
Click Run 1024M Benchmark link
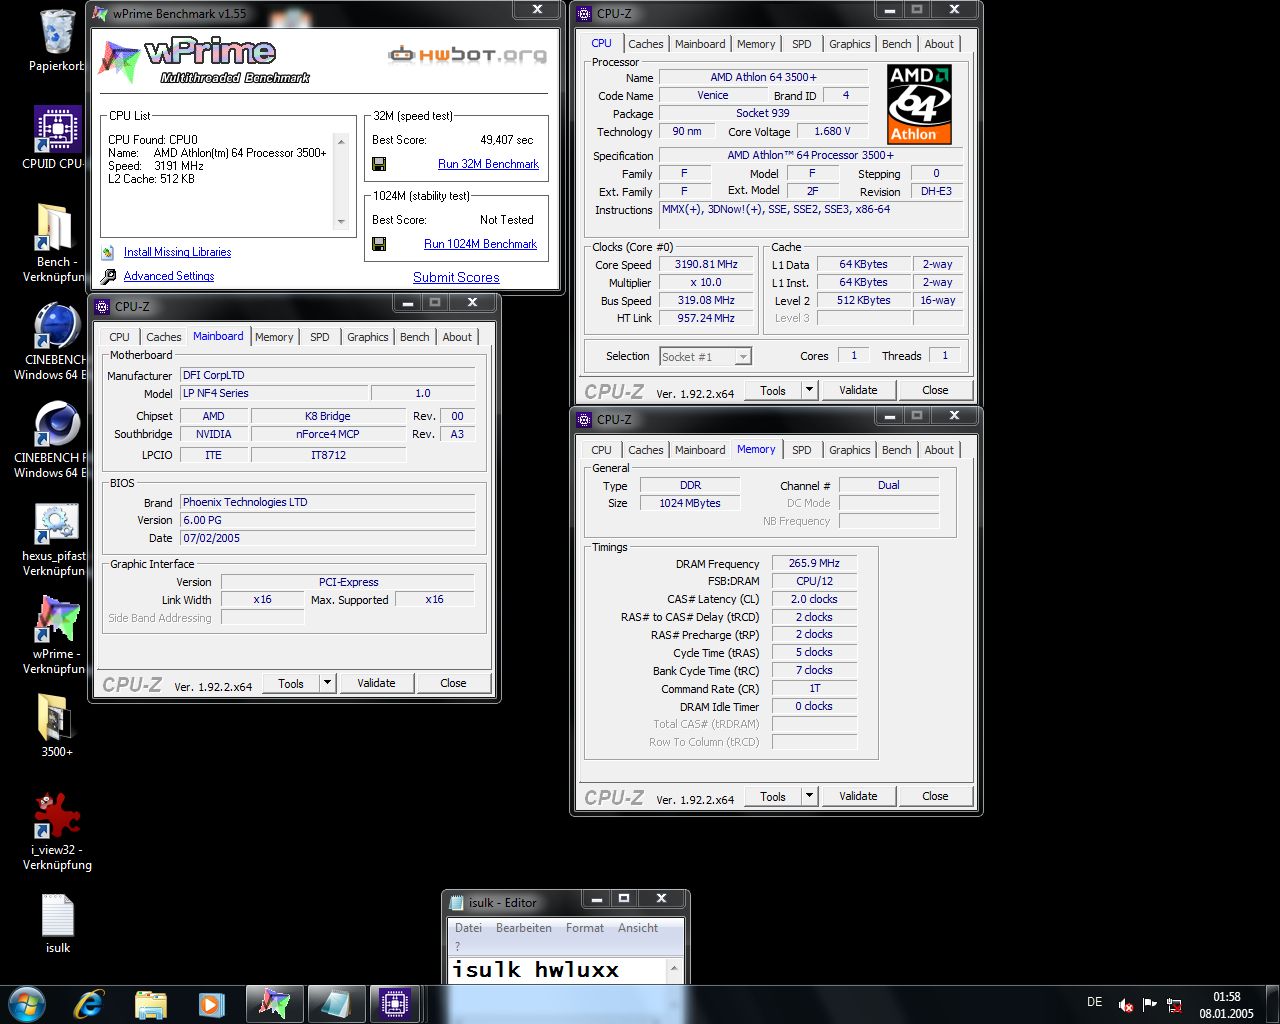(x=480, y=244)
